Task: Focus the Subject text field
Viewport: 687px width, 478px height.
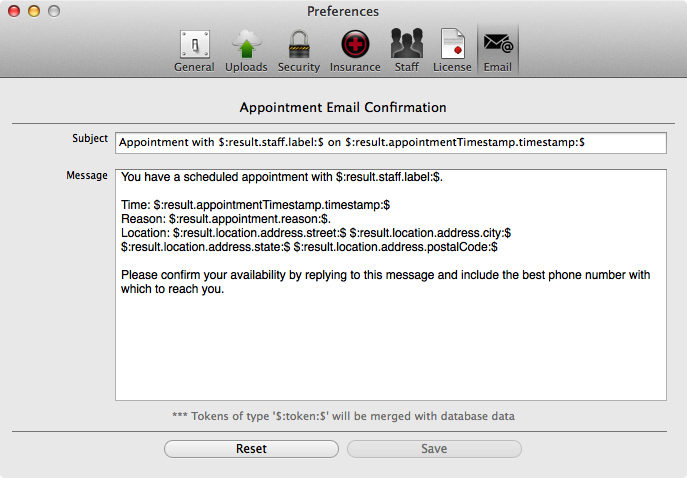Action: point(391,143)
